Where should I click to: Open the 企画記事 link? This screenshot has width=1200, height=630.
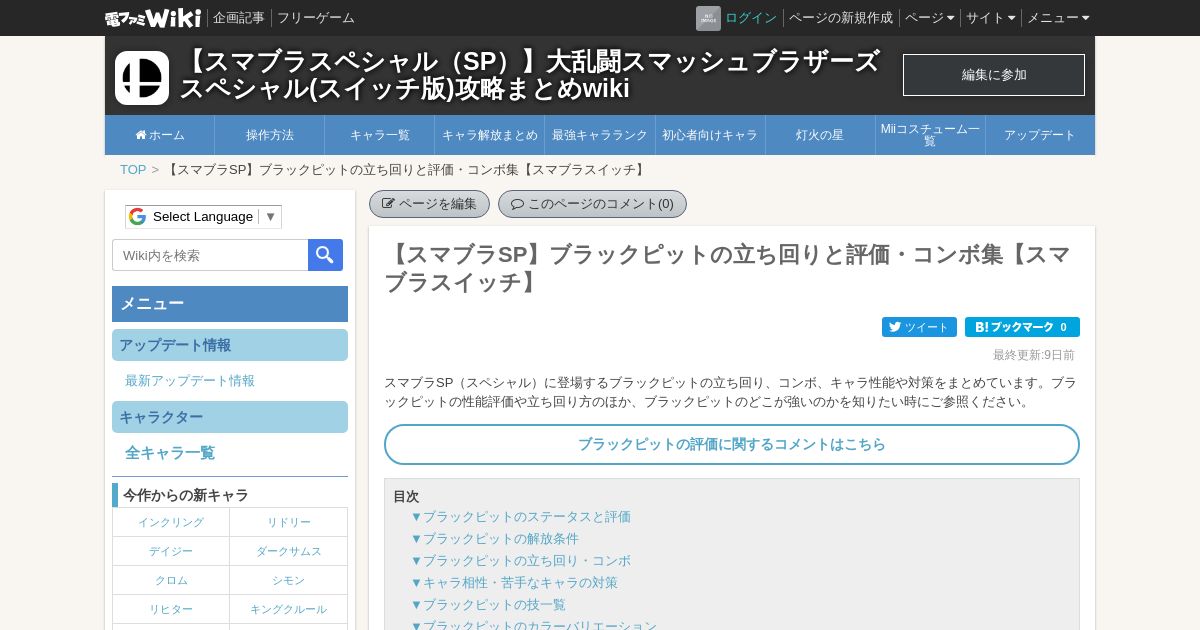point(239,18)
